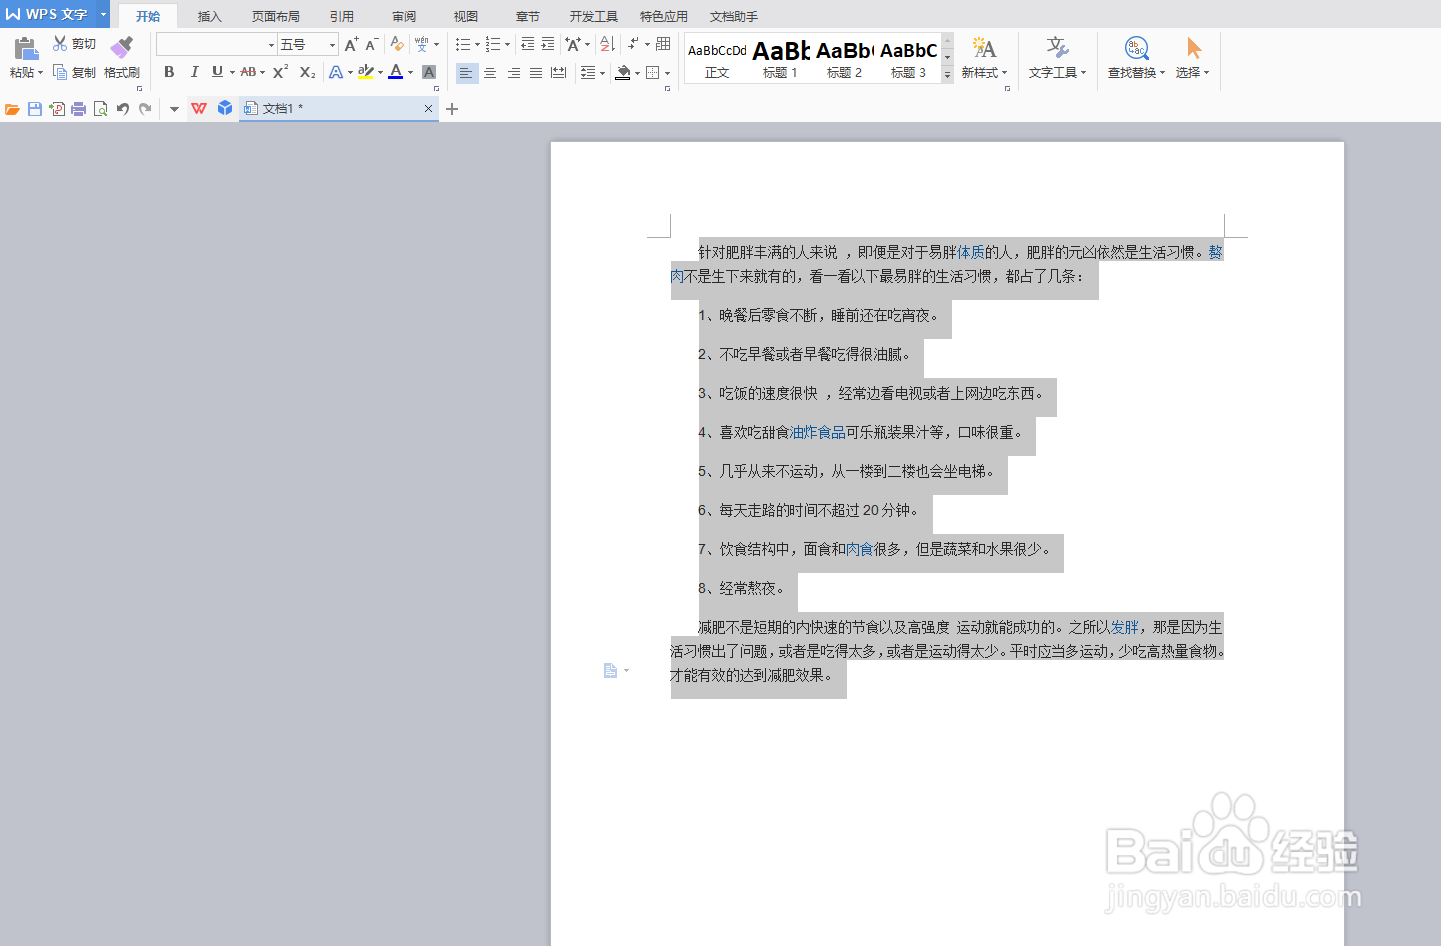The image size is (1441, 946).
Task: Apply yellow text highlighting
Action: [x=366, y=72]
